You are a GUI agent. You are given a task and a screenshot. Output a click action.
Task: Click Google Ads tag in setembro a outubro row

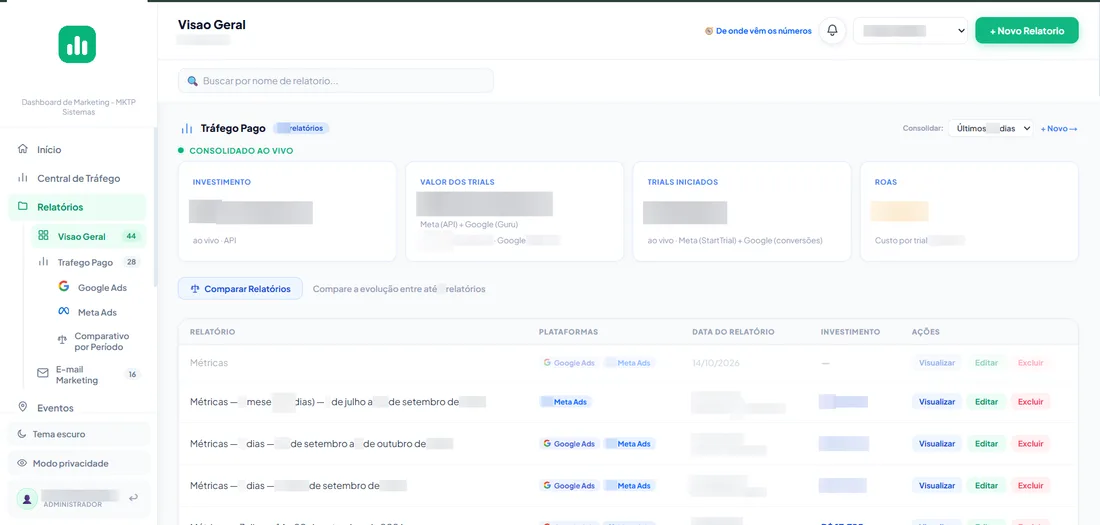tap(569, 444)
